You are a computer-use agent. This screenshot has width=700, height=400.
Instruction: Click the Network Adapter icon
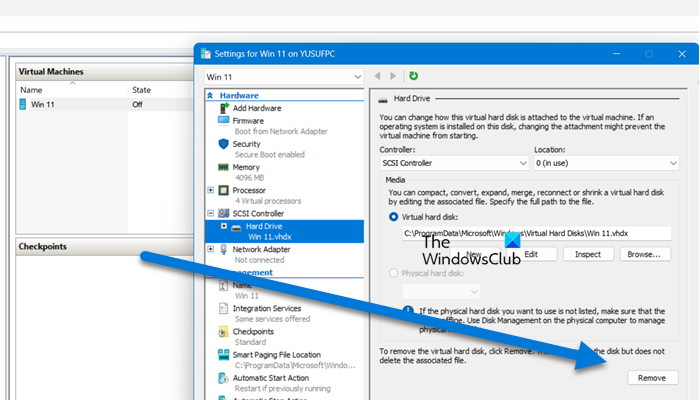(x=224, y=249)
